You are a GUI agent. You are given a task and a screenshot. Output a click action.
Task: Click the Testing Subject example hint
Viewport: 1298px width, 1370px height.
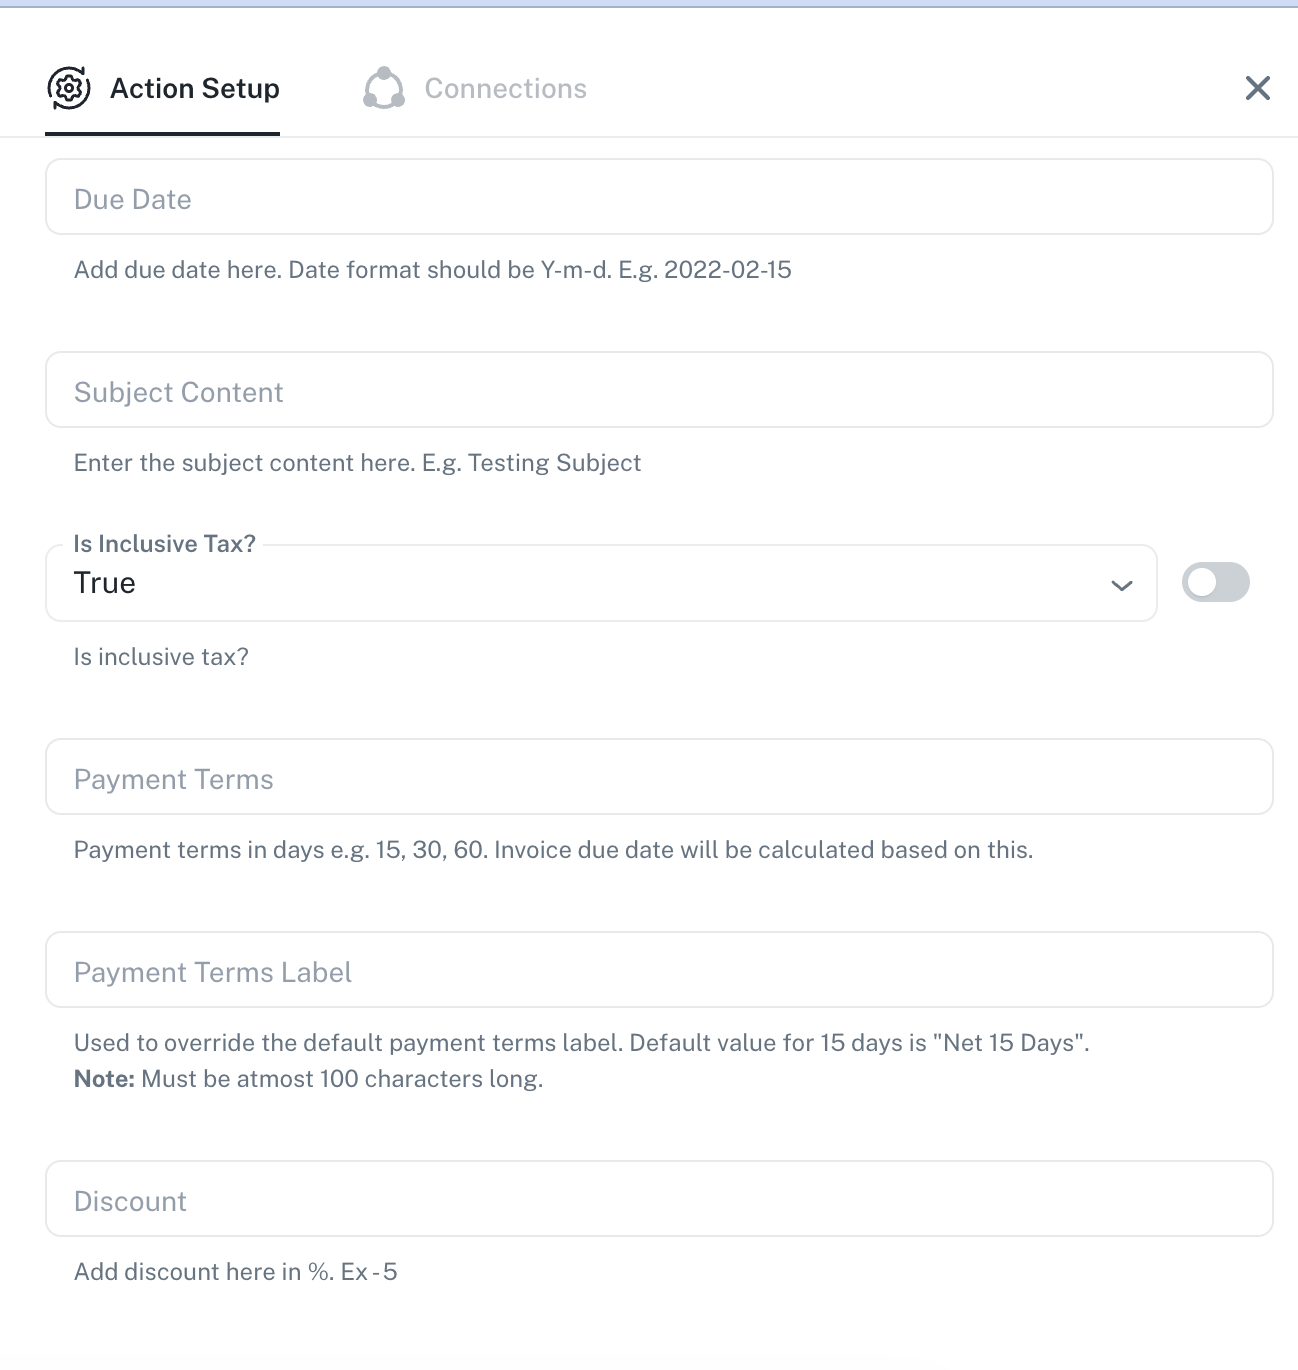357,463
